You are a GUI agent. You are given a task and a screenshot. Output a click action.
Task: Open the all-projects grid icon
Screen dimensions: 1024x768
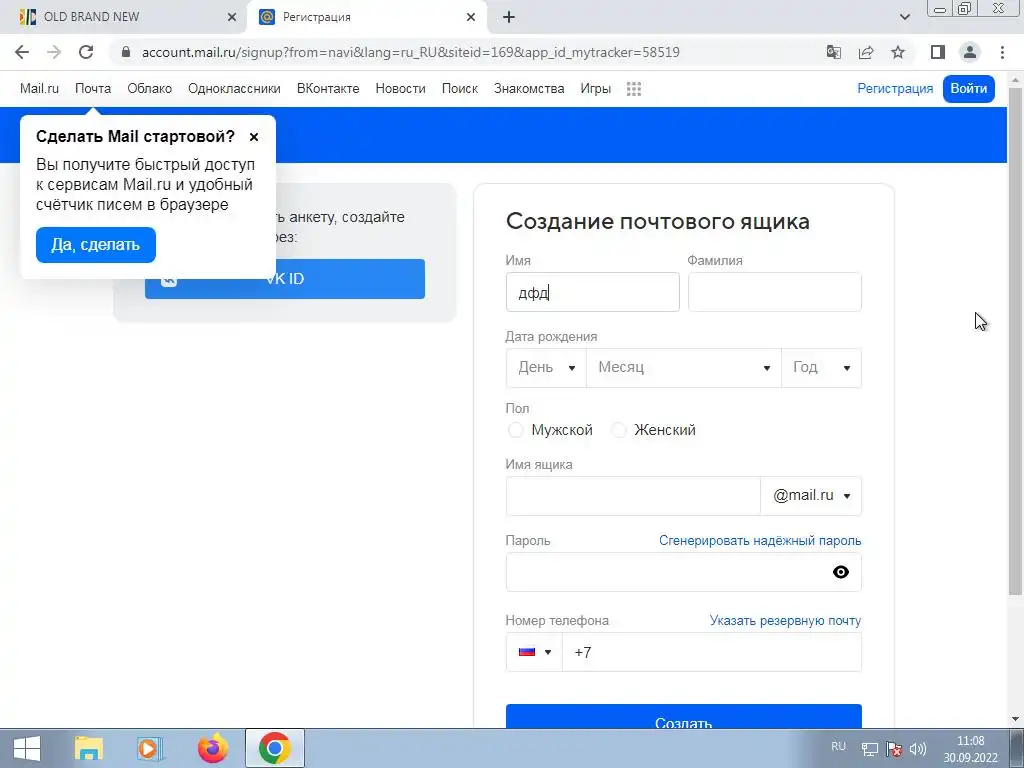[x=633, y=89]
